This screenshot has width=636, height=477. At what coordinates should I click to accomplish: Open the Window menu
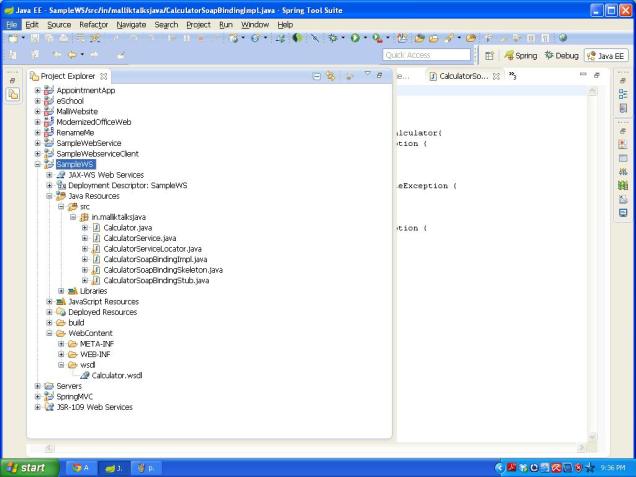coord(255,25)
